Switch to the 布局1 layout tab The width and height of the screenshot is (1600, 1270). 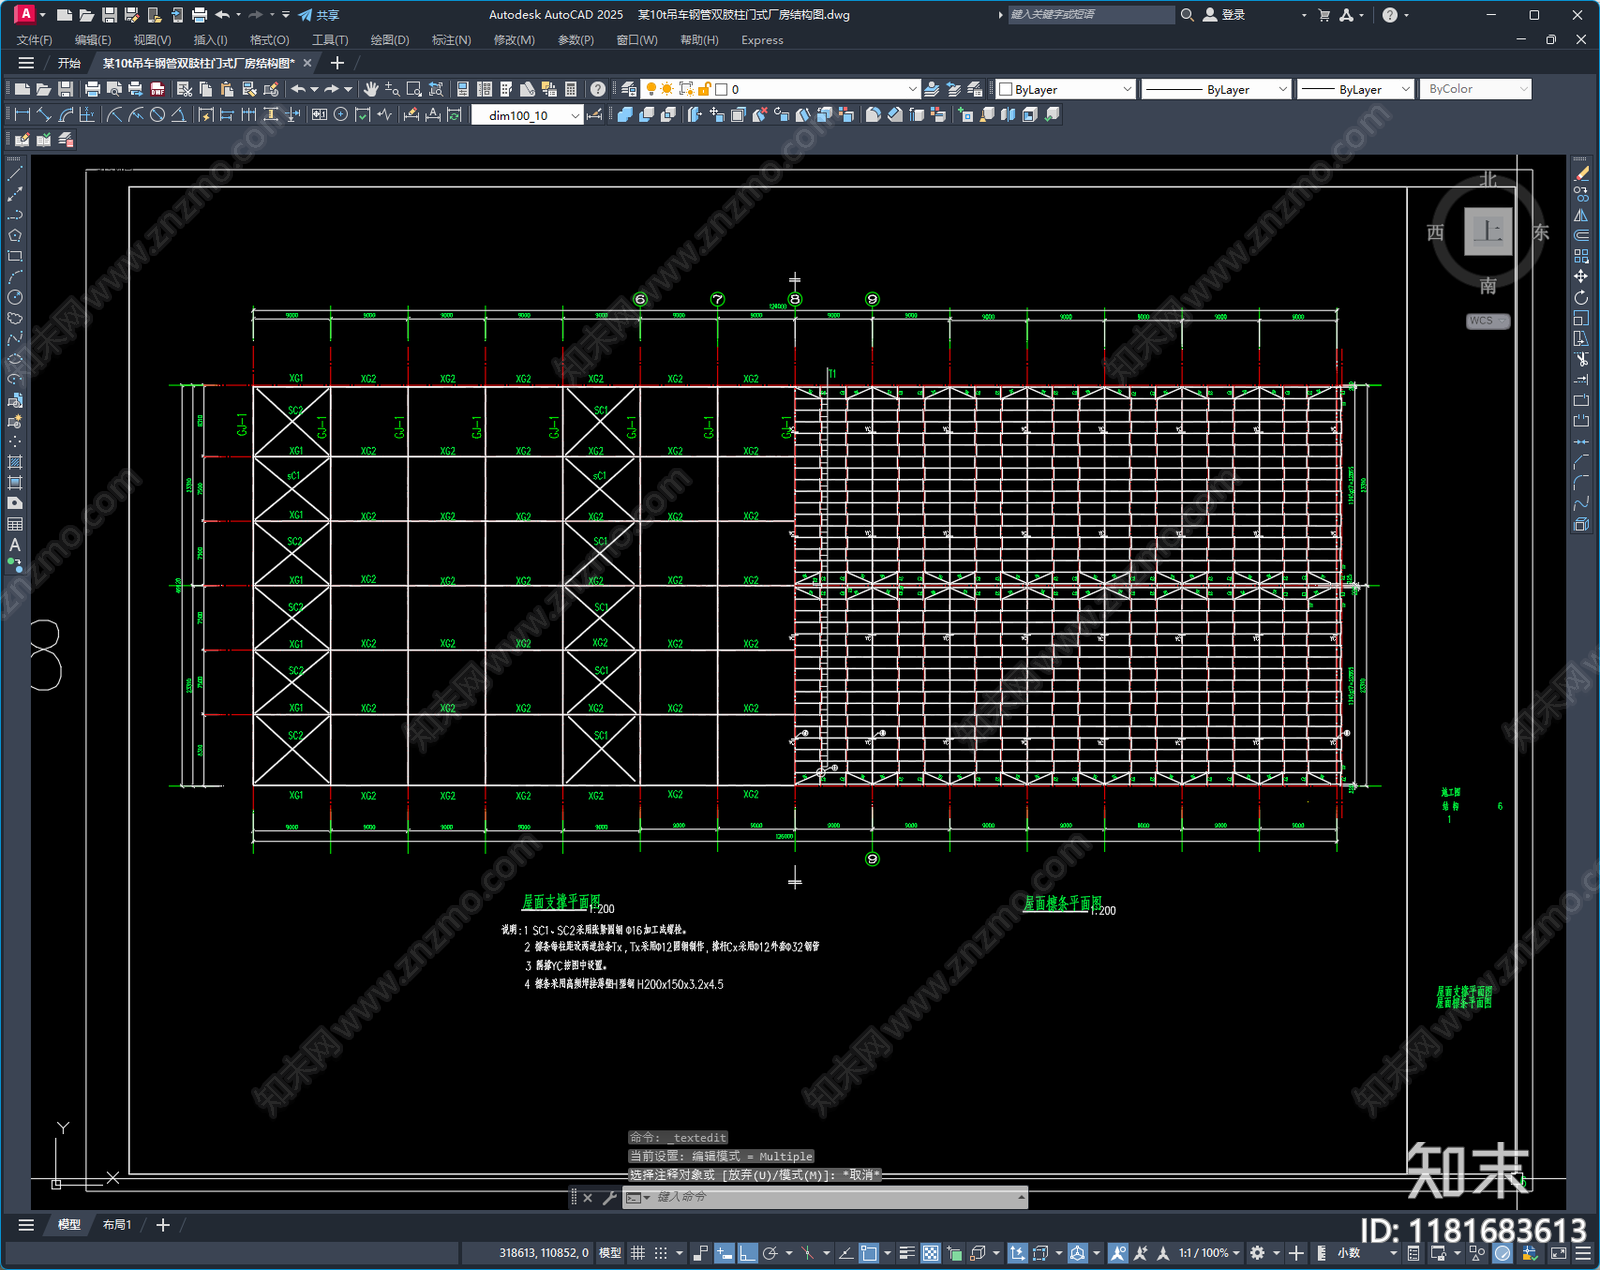click(117, 1225)
